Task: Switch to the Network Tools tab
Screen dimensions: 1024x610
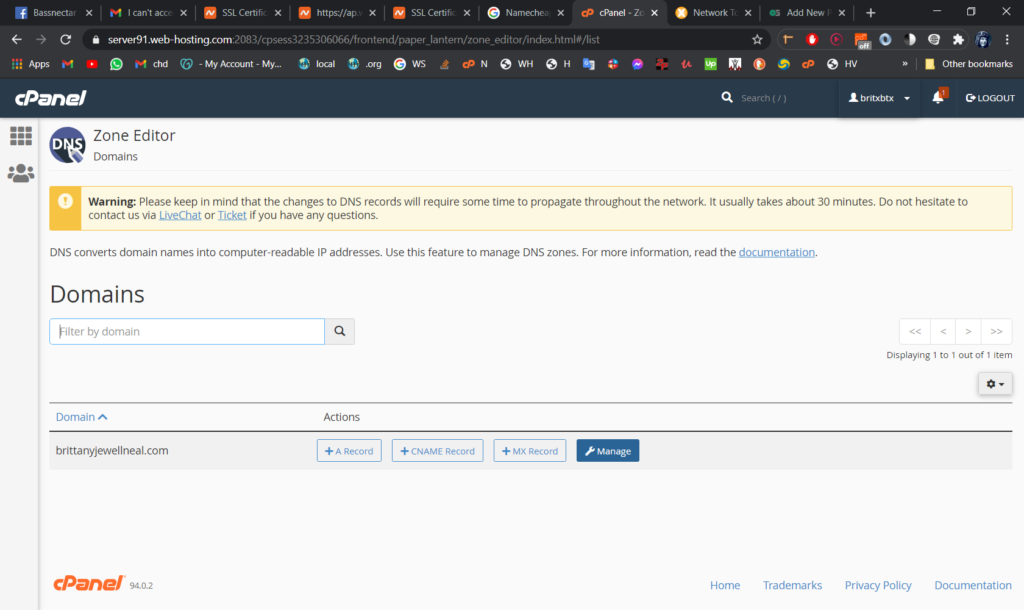Action: [x=715, y=13]
